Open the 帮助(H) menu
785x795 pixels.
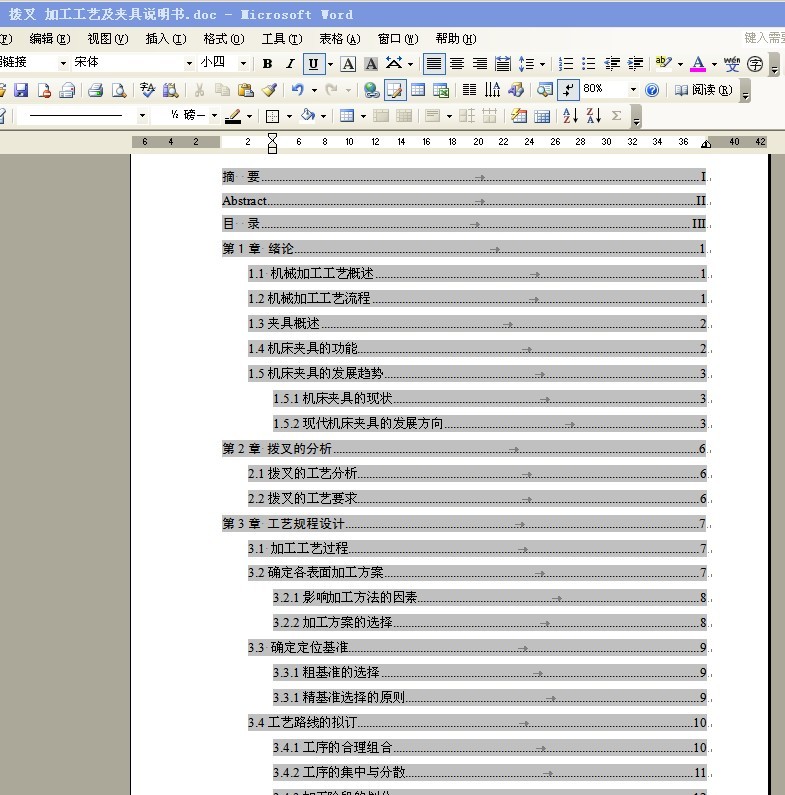[456, 39]
